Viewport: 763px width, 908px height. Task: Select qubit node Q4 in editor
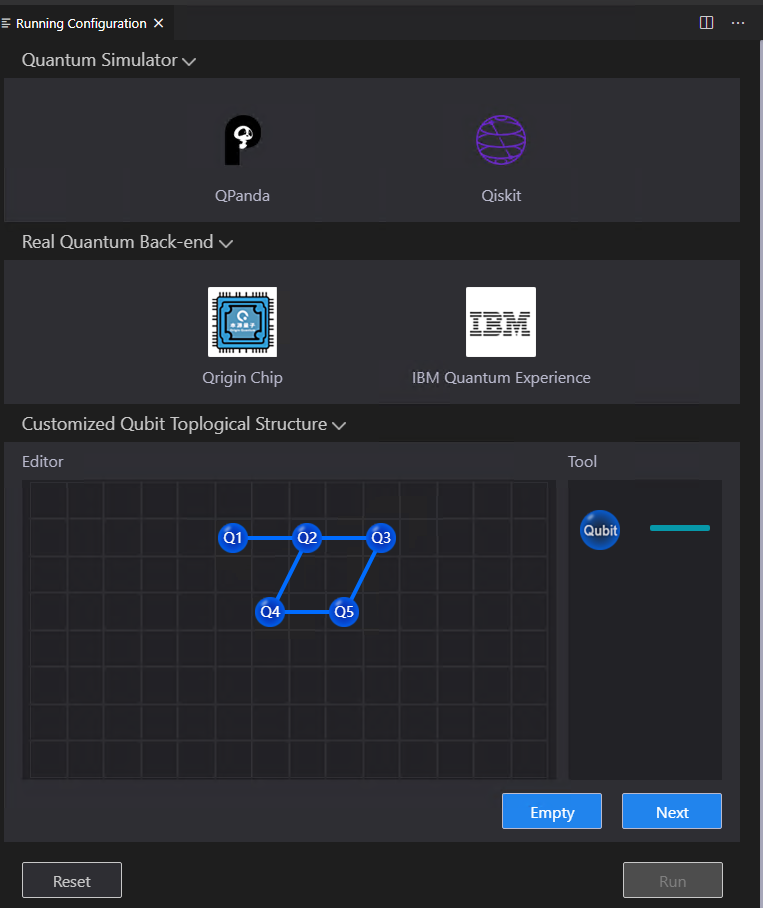tap(270, 612)
